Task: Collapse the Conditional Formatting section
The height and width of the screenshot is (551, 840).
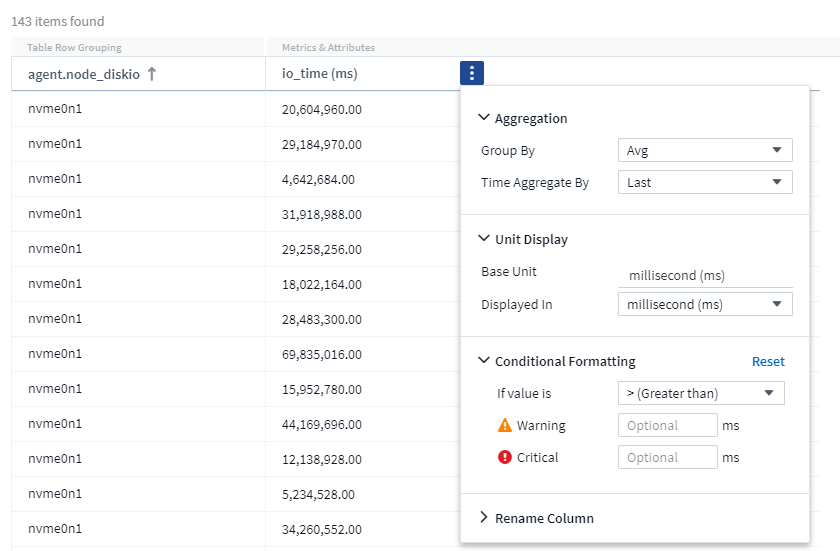Action: point(485,361)
